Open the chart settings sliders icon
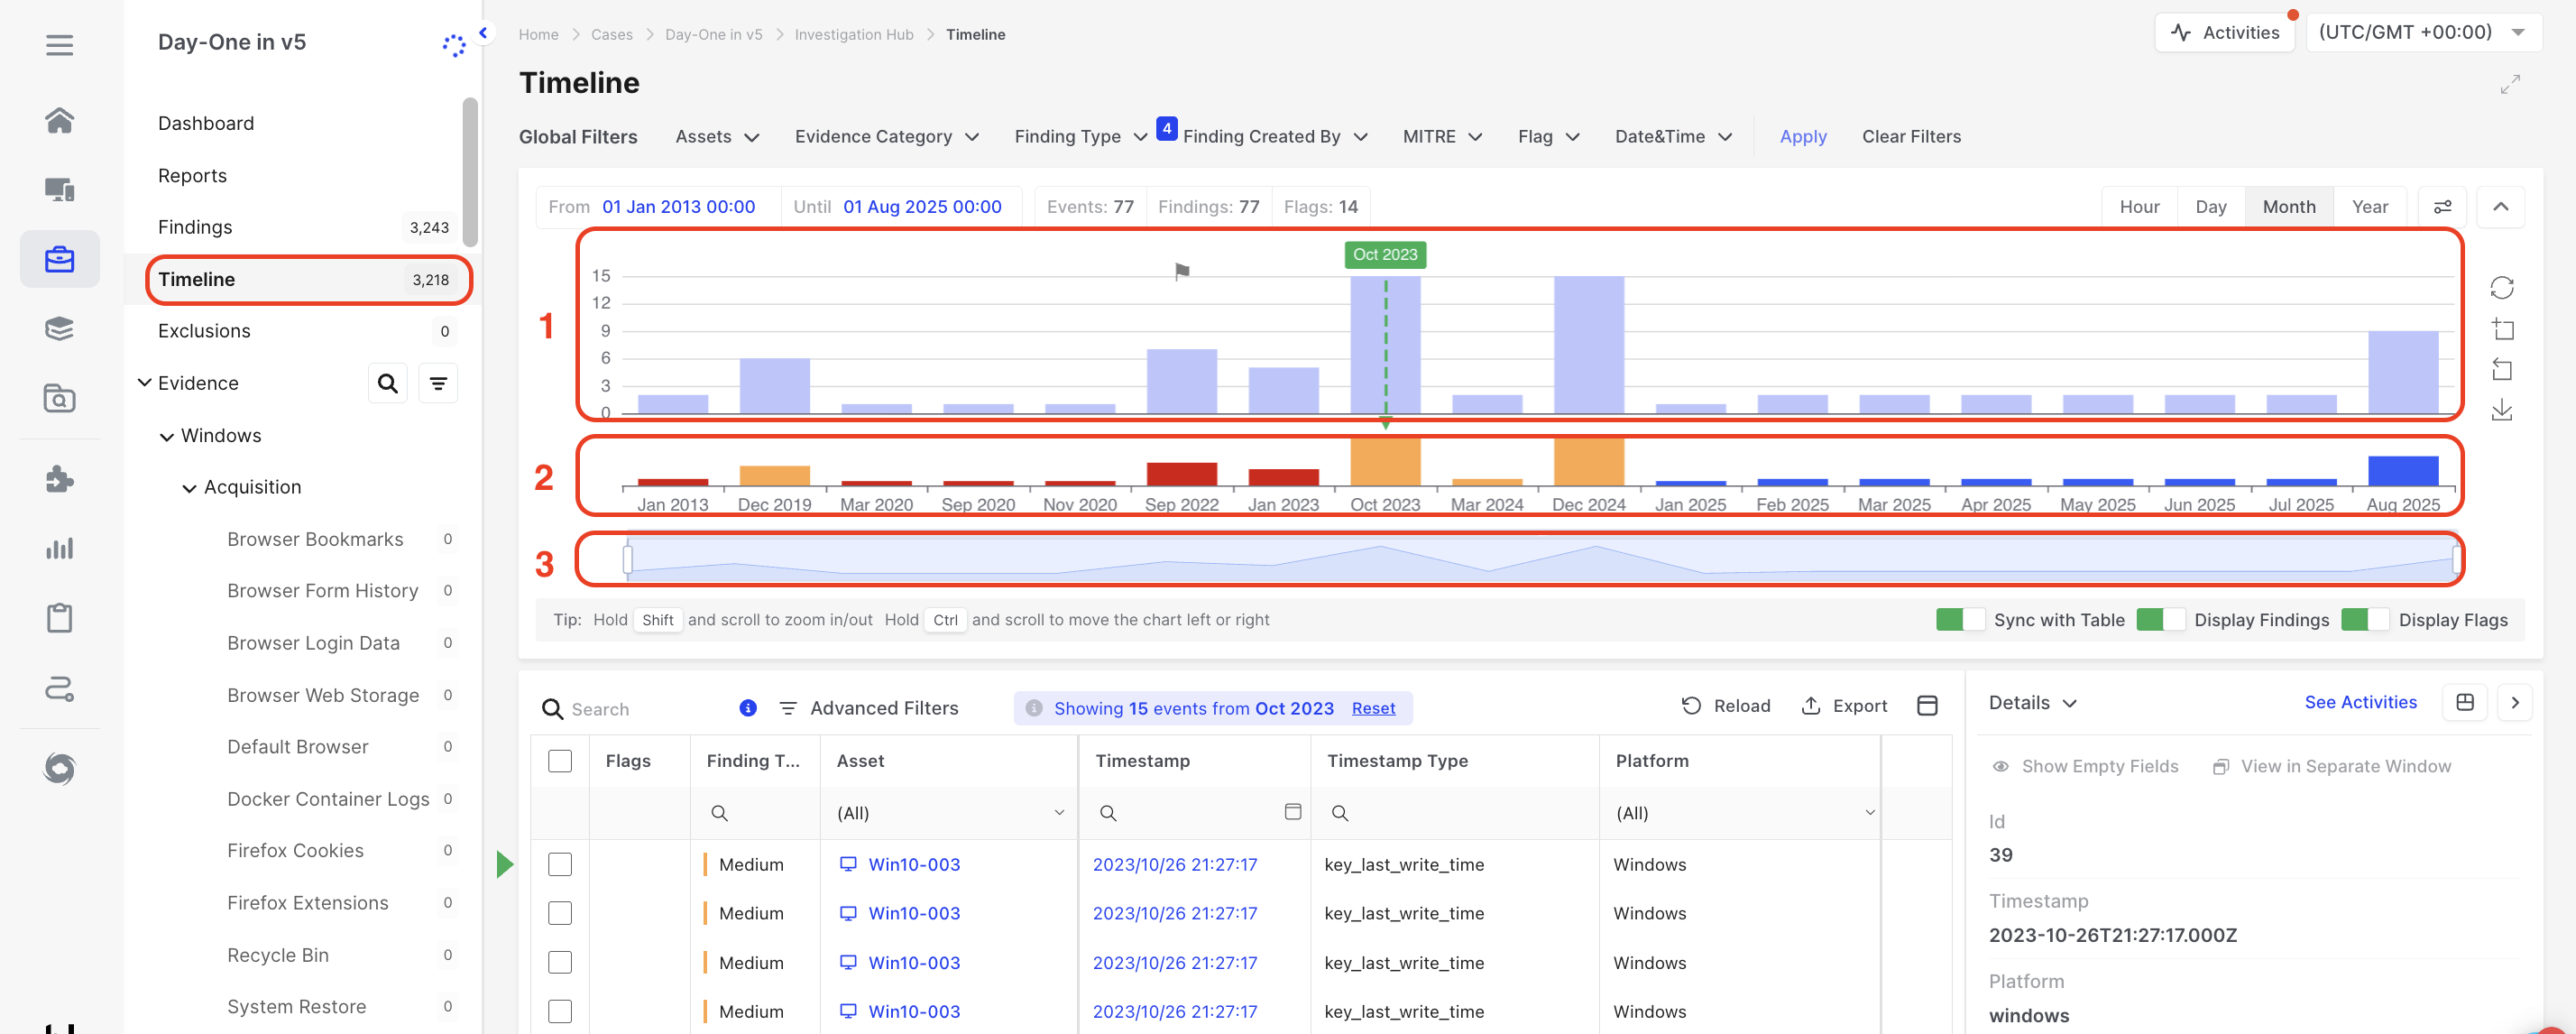The height and width of the screenshot is (1034, 2576). (2442, 207)
